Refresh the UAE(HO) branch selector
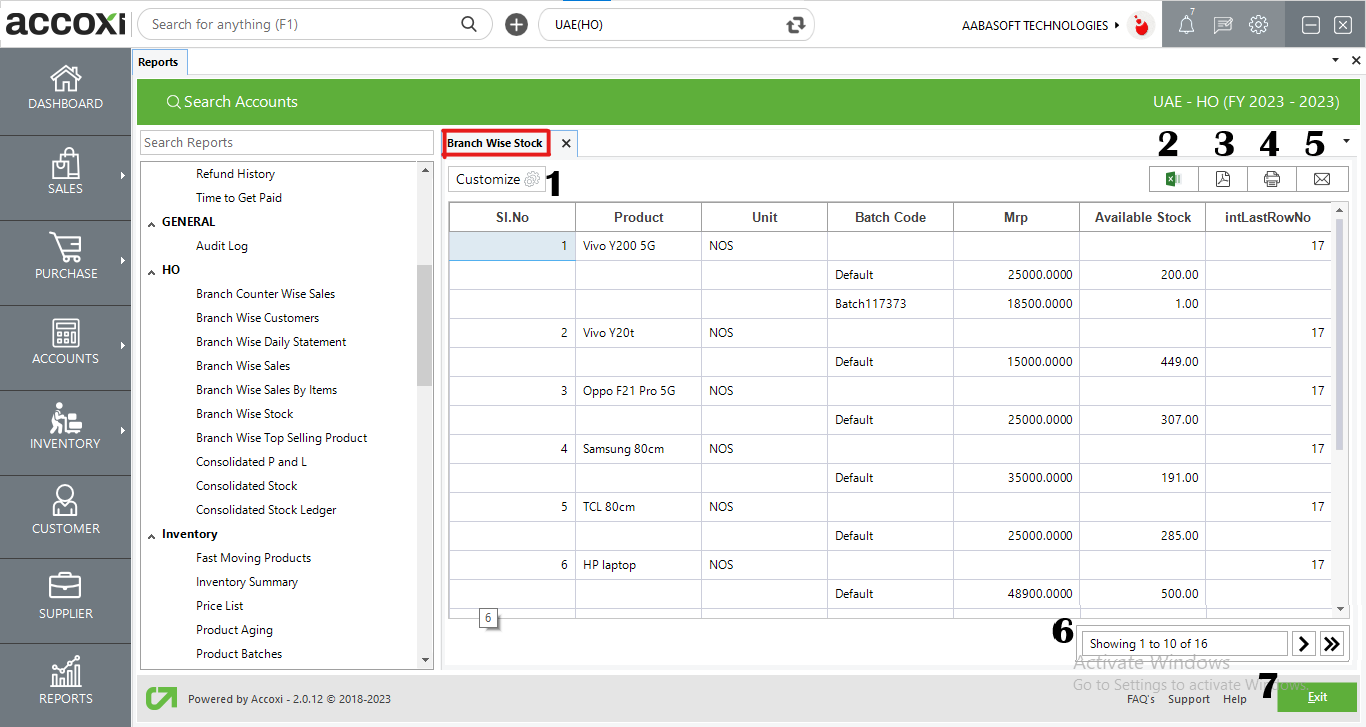Viewport: 1366px width, 727px height. [796, 25]
